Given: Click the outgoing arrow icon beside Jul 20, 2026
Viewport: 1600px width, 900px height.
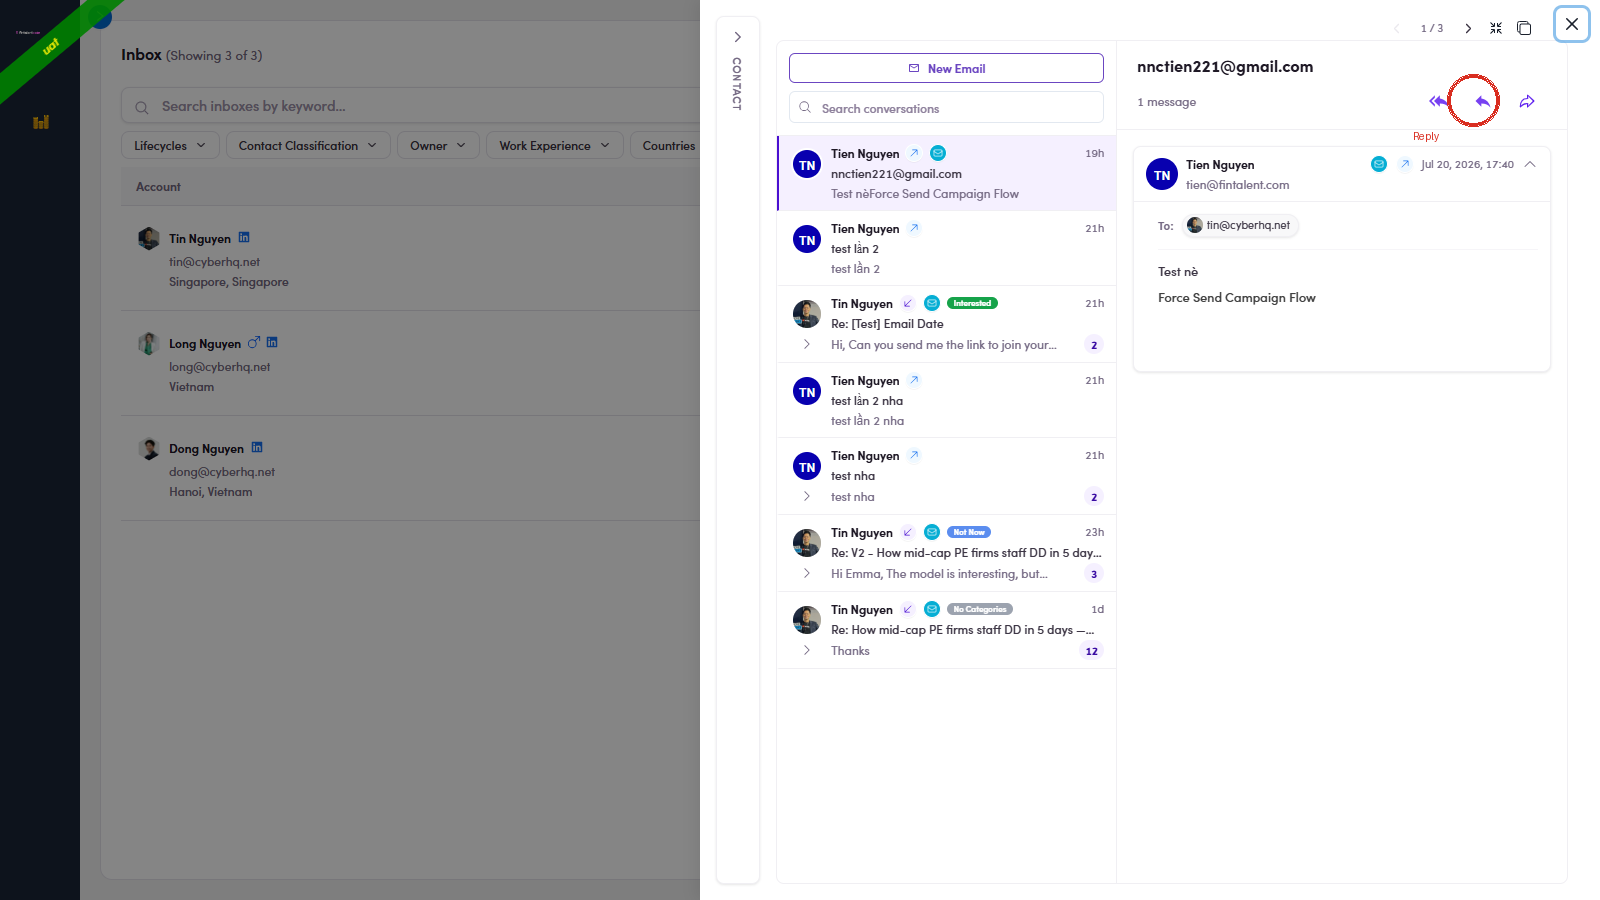Looking at the screenshot, I should tap(1405, 164).
